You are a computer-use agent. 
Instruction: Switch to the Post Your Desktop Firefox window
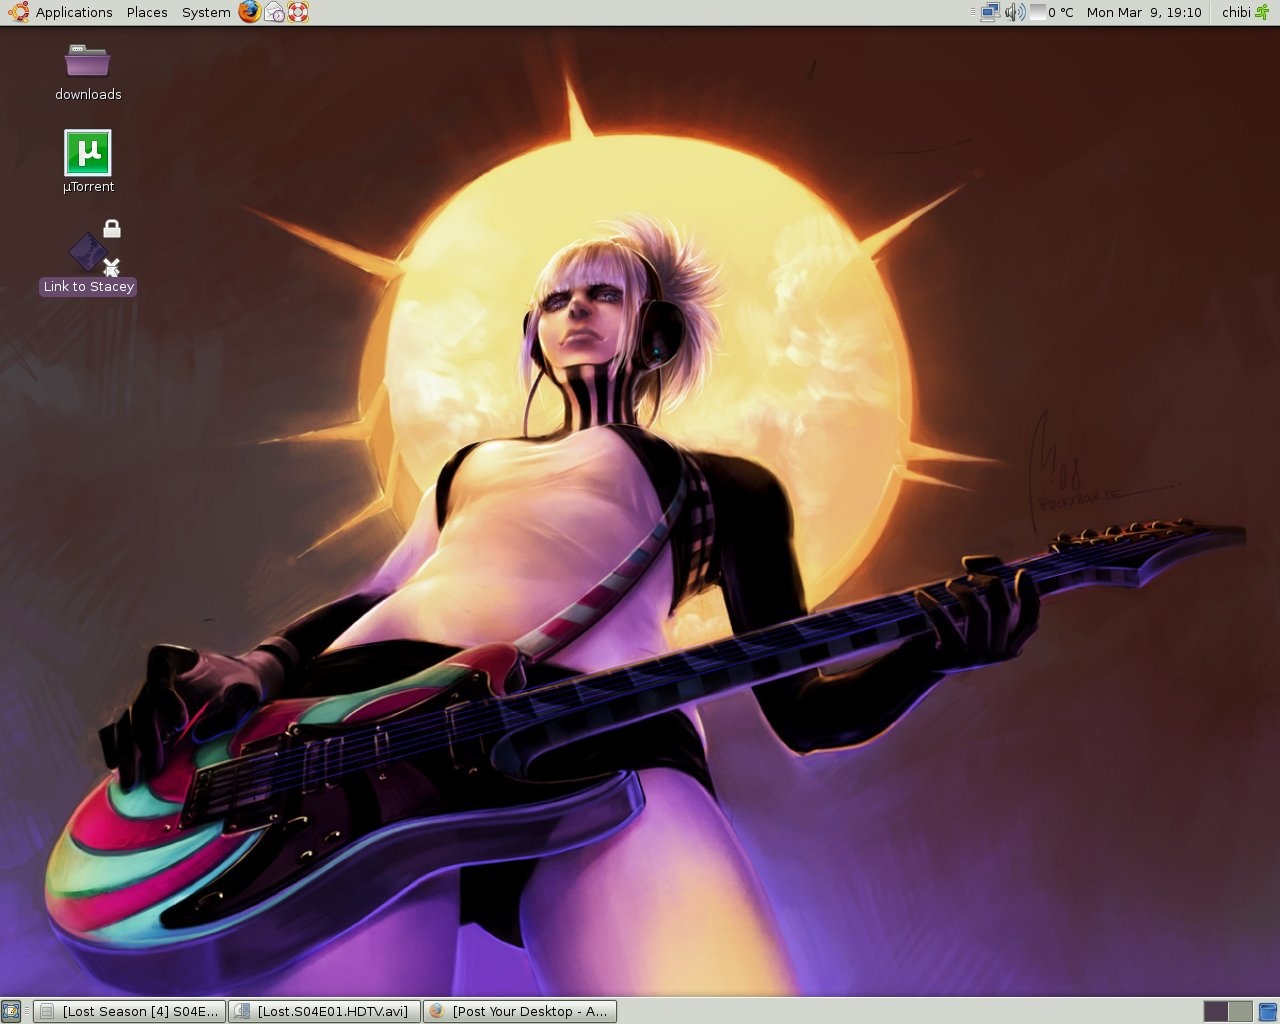click(519, 1011)
